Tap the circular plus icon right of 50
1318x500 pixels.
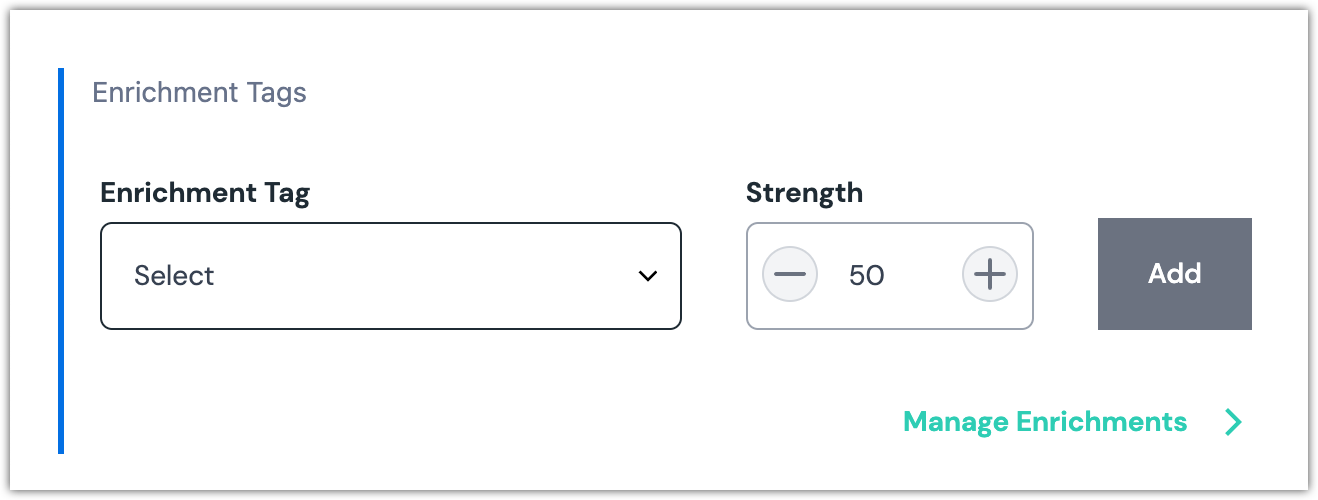click(989, 274)
